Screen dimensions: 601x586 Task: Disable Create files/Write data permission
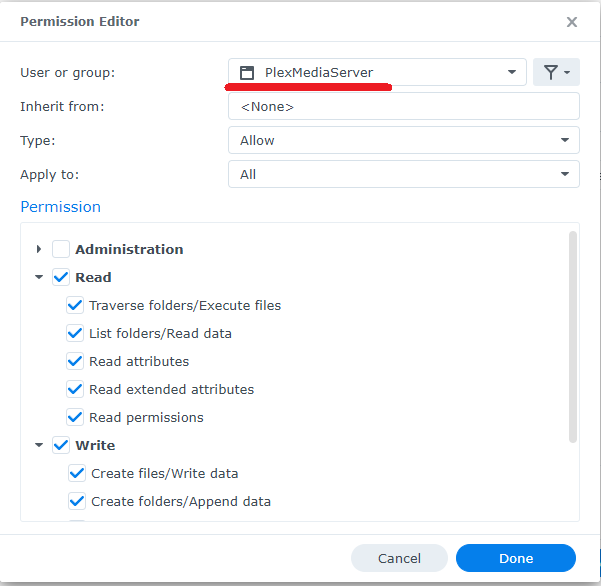(77, 473)
